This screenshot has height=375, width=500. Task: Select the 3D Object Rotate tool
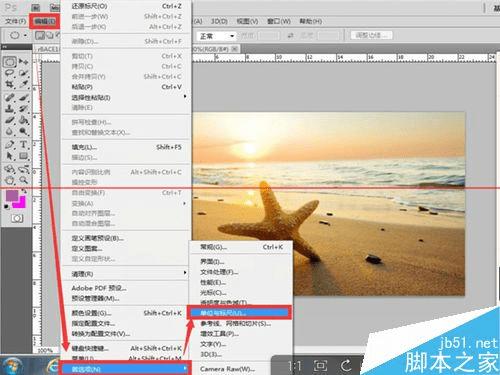tap(10, 169)
